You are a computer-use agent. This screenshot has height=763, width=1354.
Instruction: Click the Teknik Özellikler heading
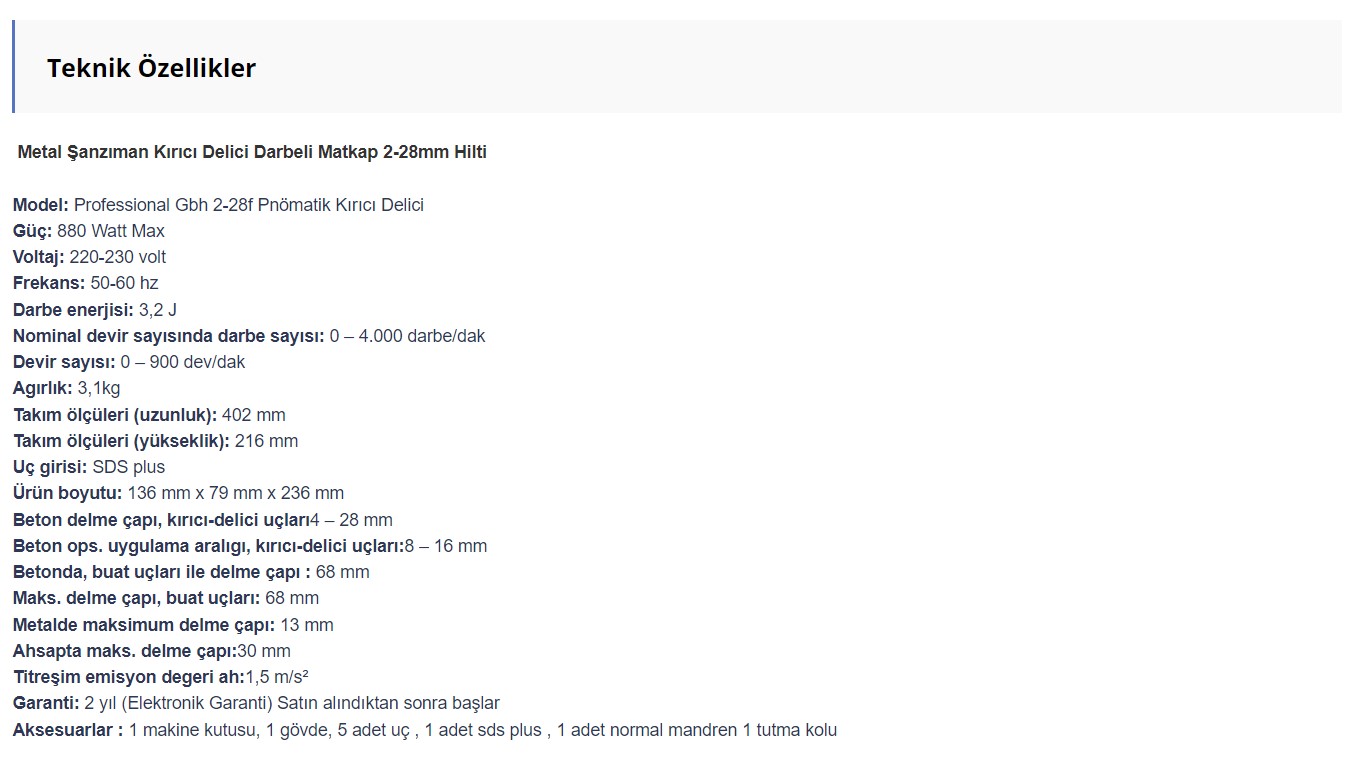pos(151,68)
